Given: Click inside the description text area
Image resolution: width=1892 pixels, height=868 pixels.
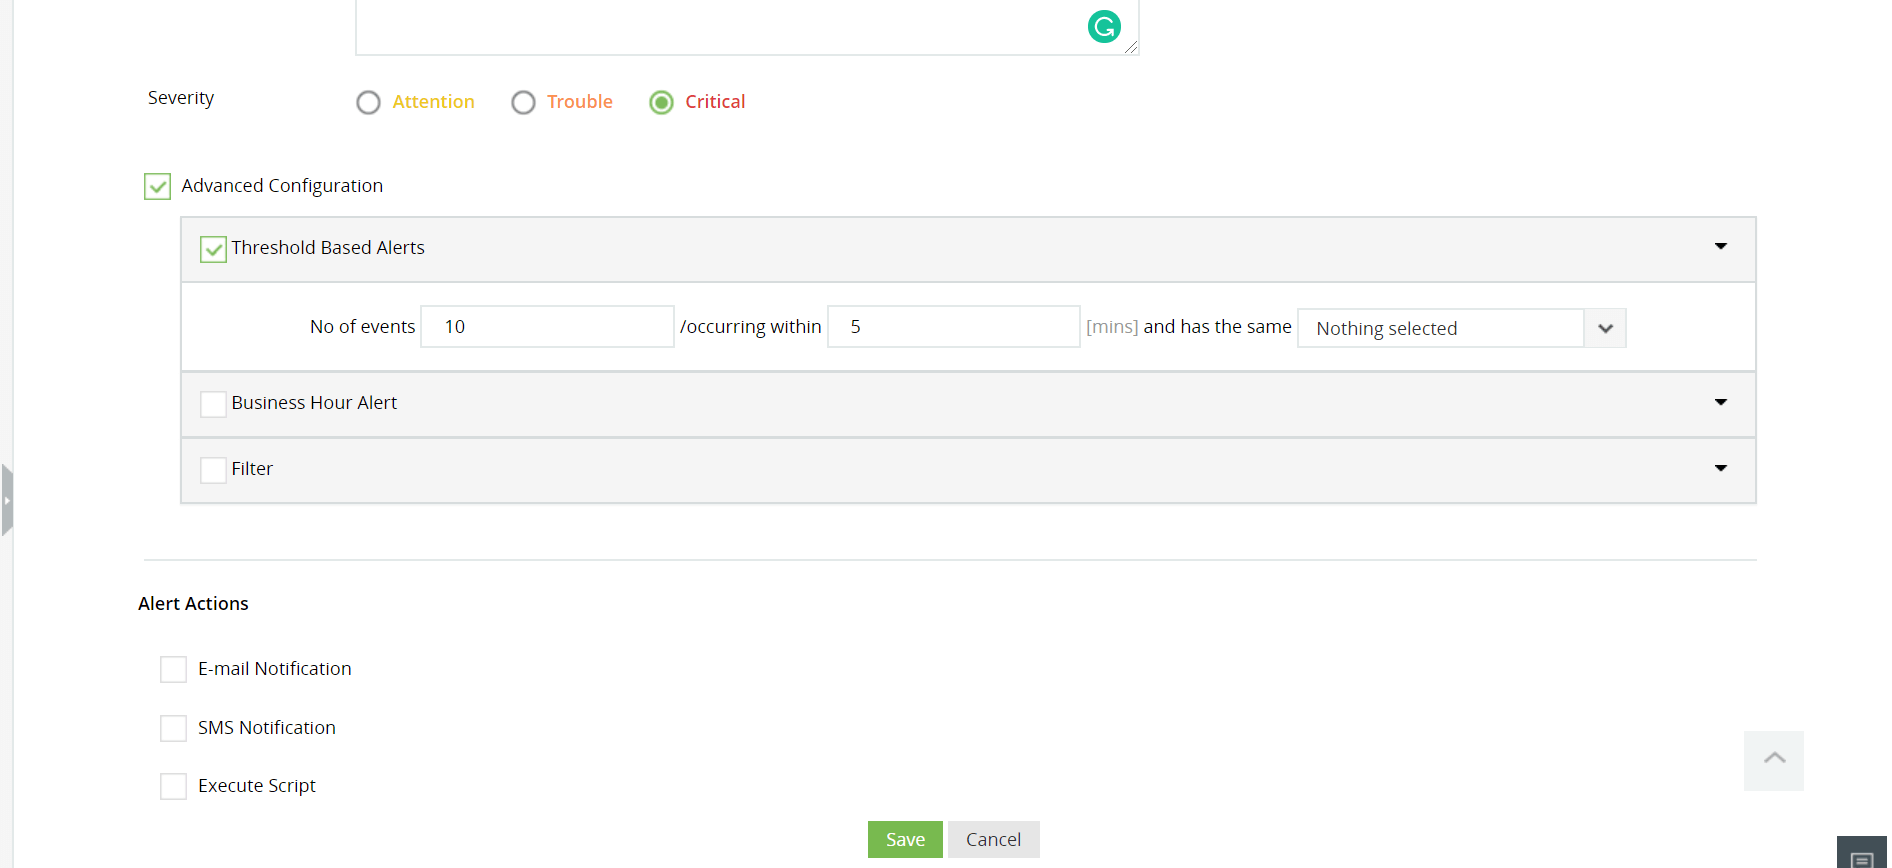Looking at the screenshot, I should click(x=746, y=27).
